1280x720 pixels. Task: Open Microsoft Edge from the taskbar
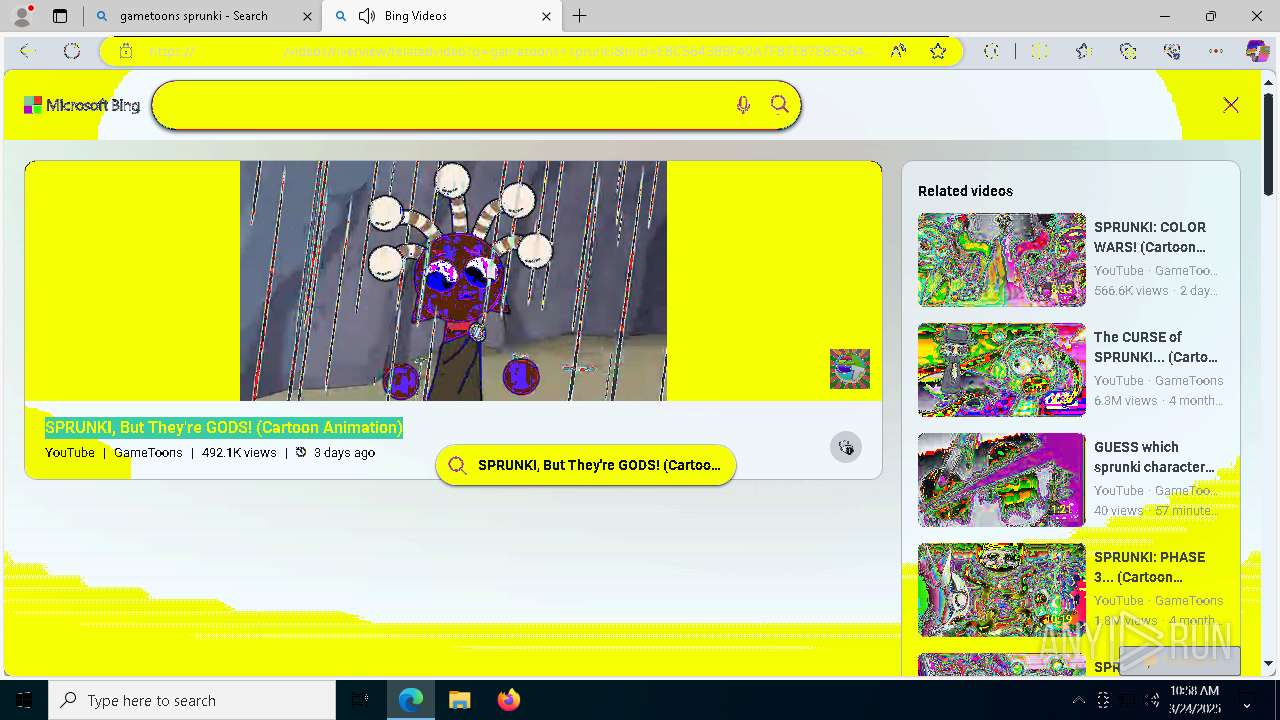point(411,700)
